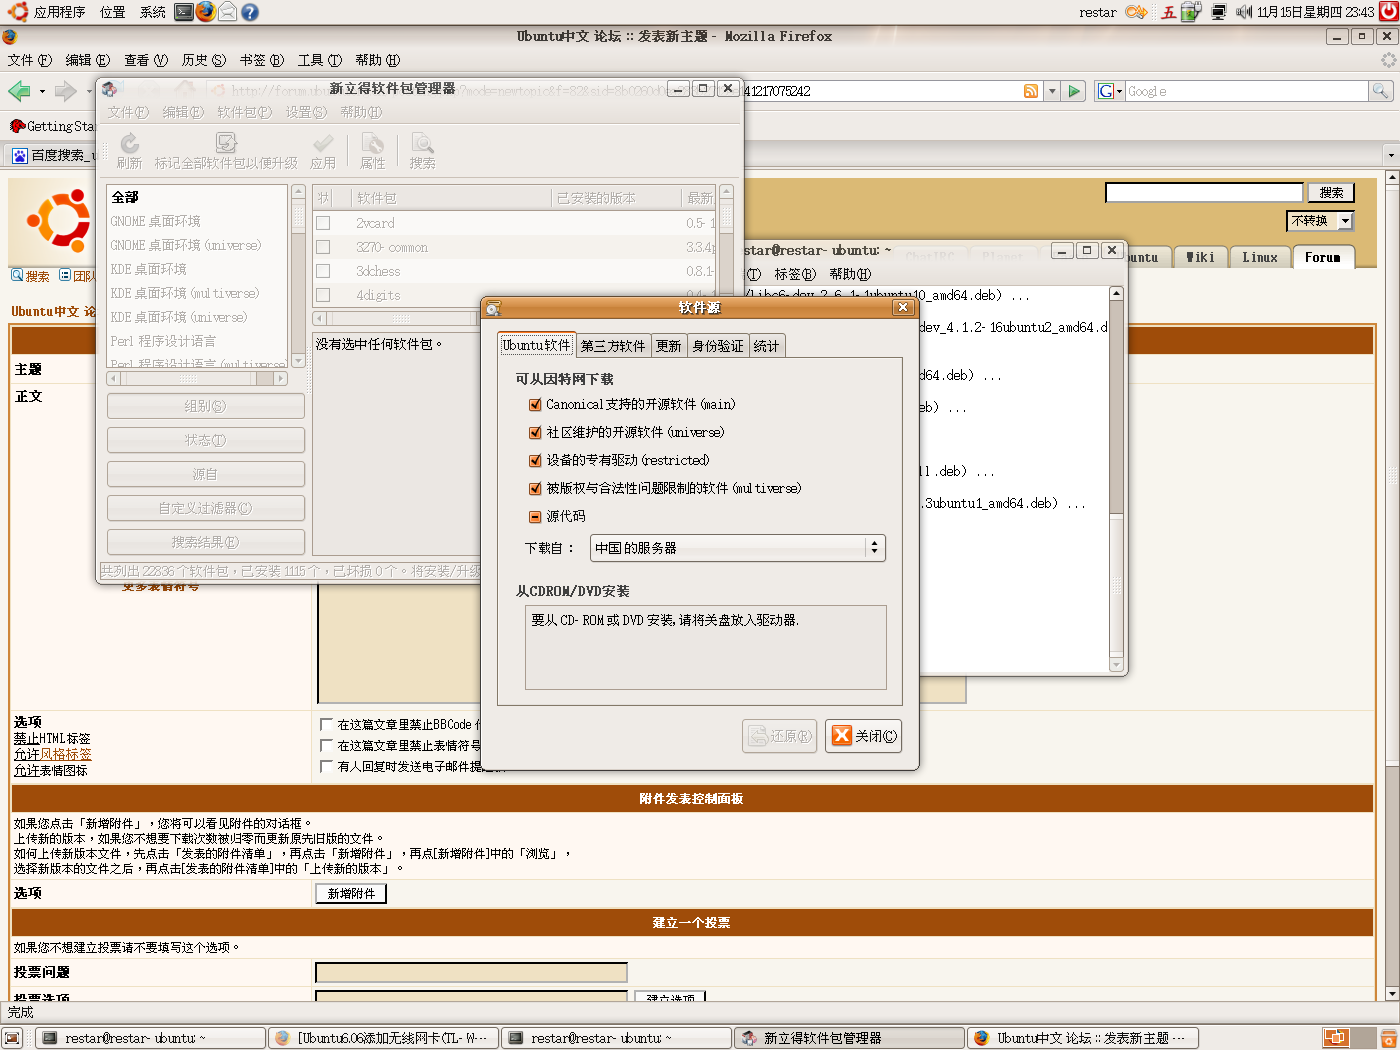
Task: Click the 允许风格标签 link
Action: 52,754
